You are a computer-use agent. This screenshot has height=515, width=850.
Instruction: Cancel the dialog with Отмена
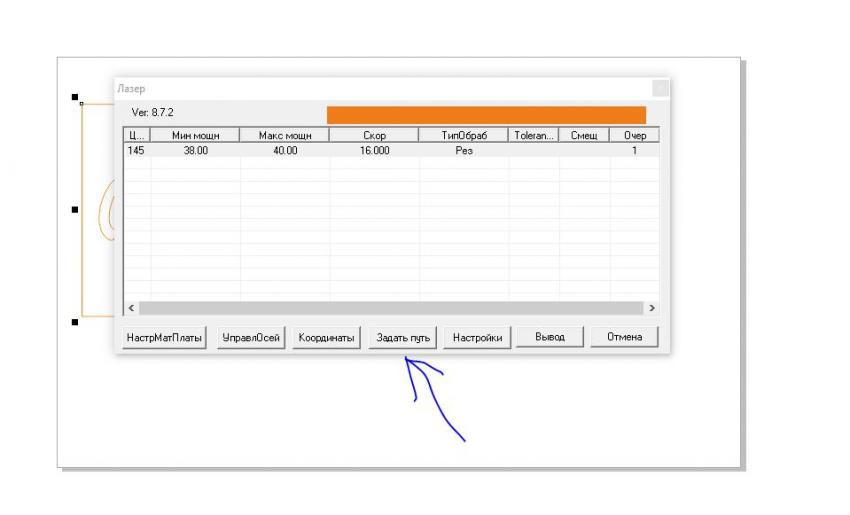(624, 338)
